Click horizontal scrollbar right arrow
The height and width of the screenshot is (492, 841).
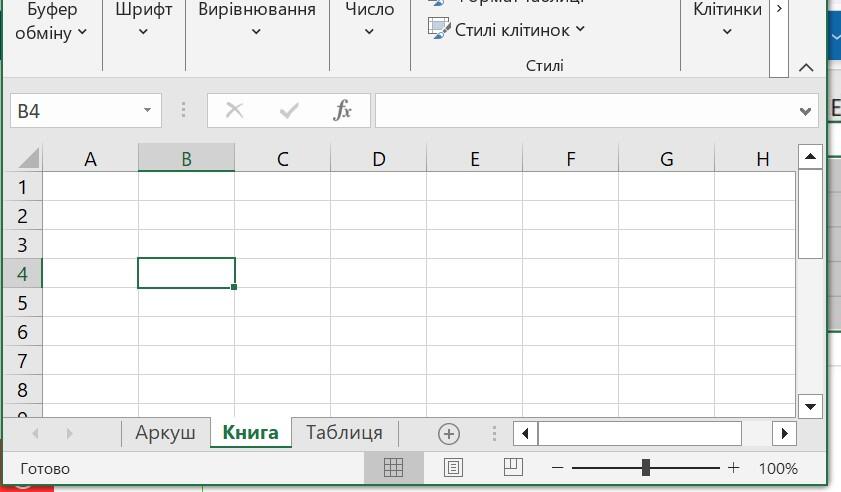784,434
